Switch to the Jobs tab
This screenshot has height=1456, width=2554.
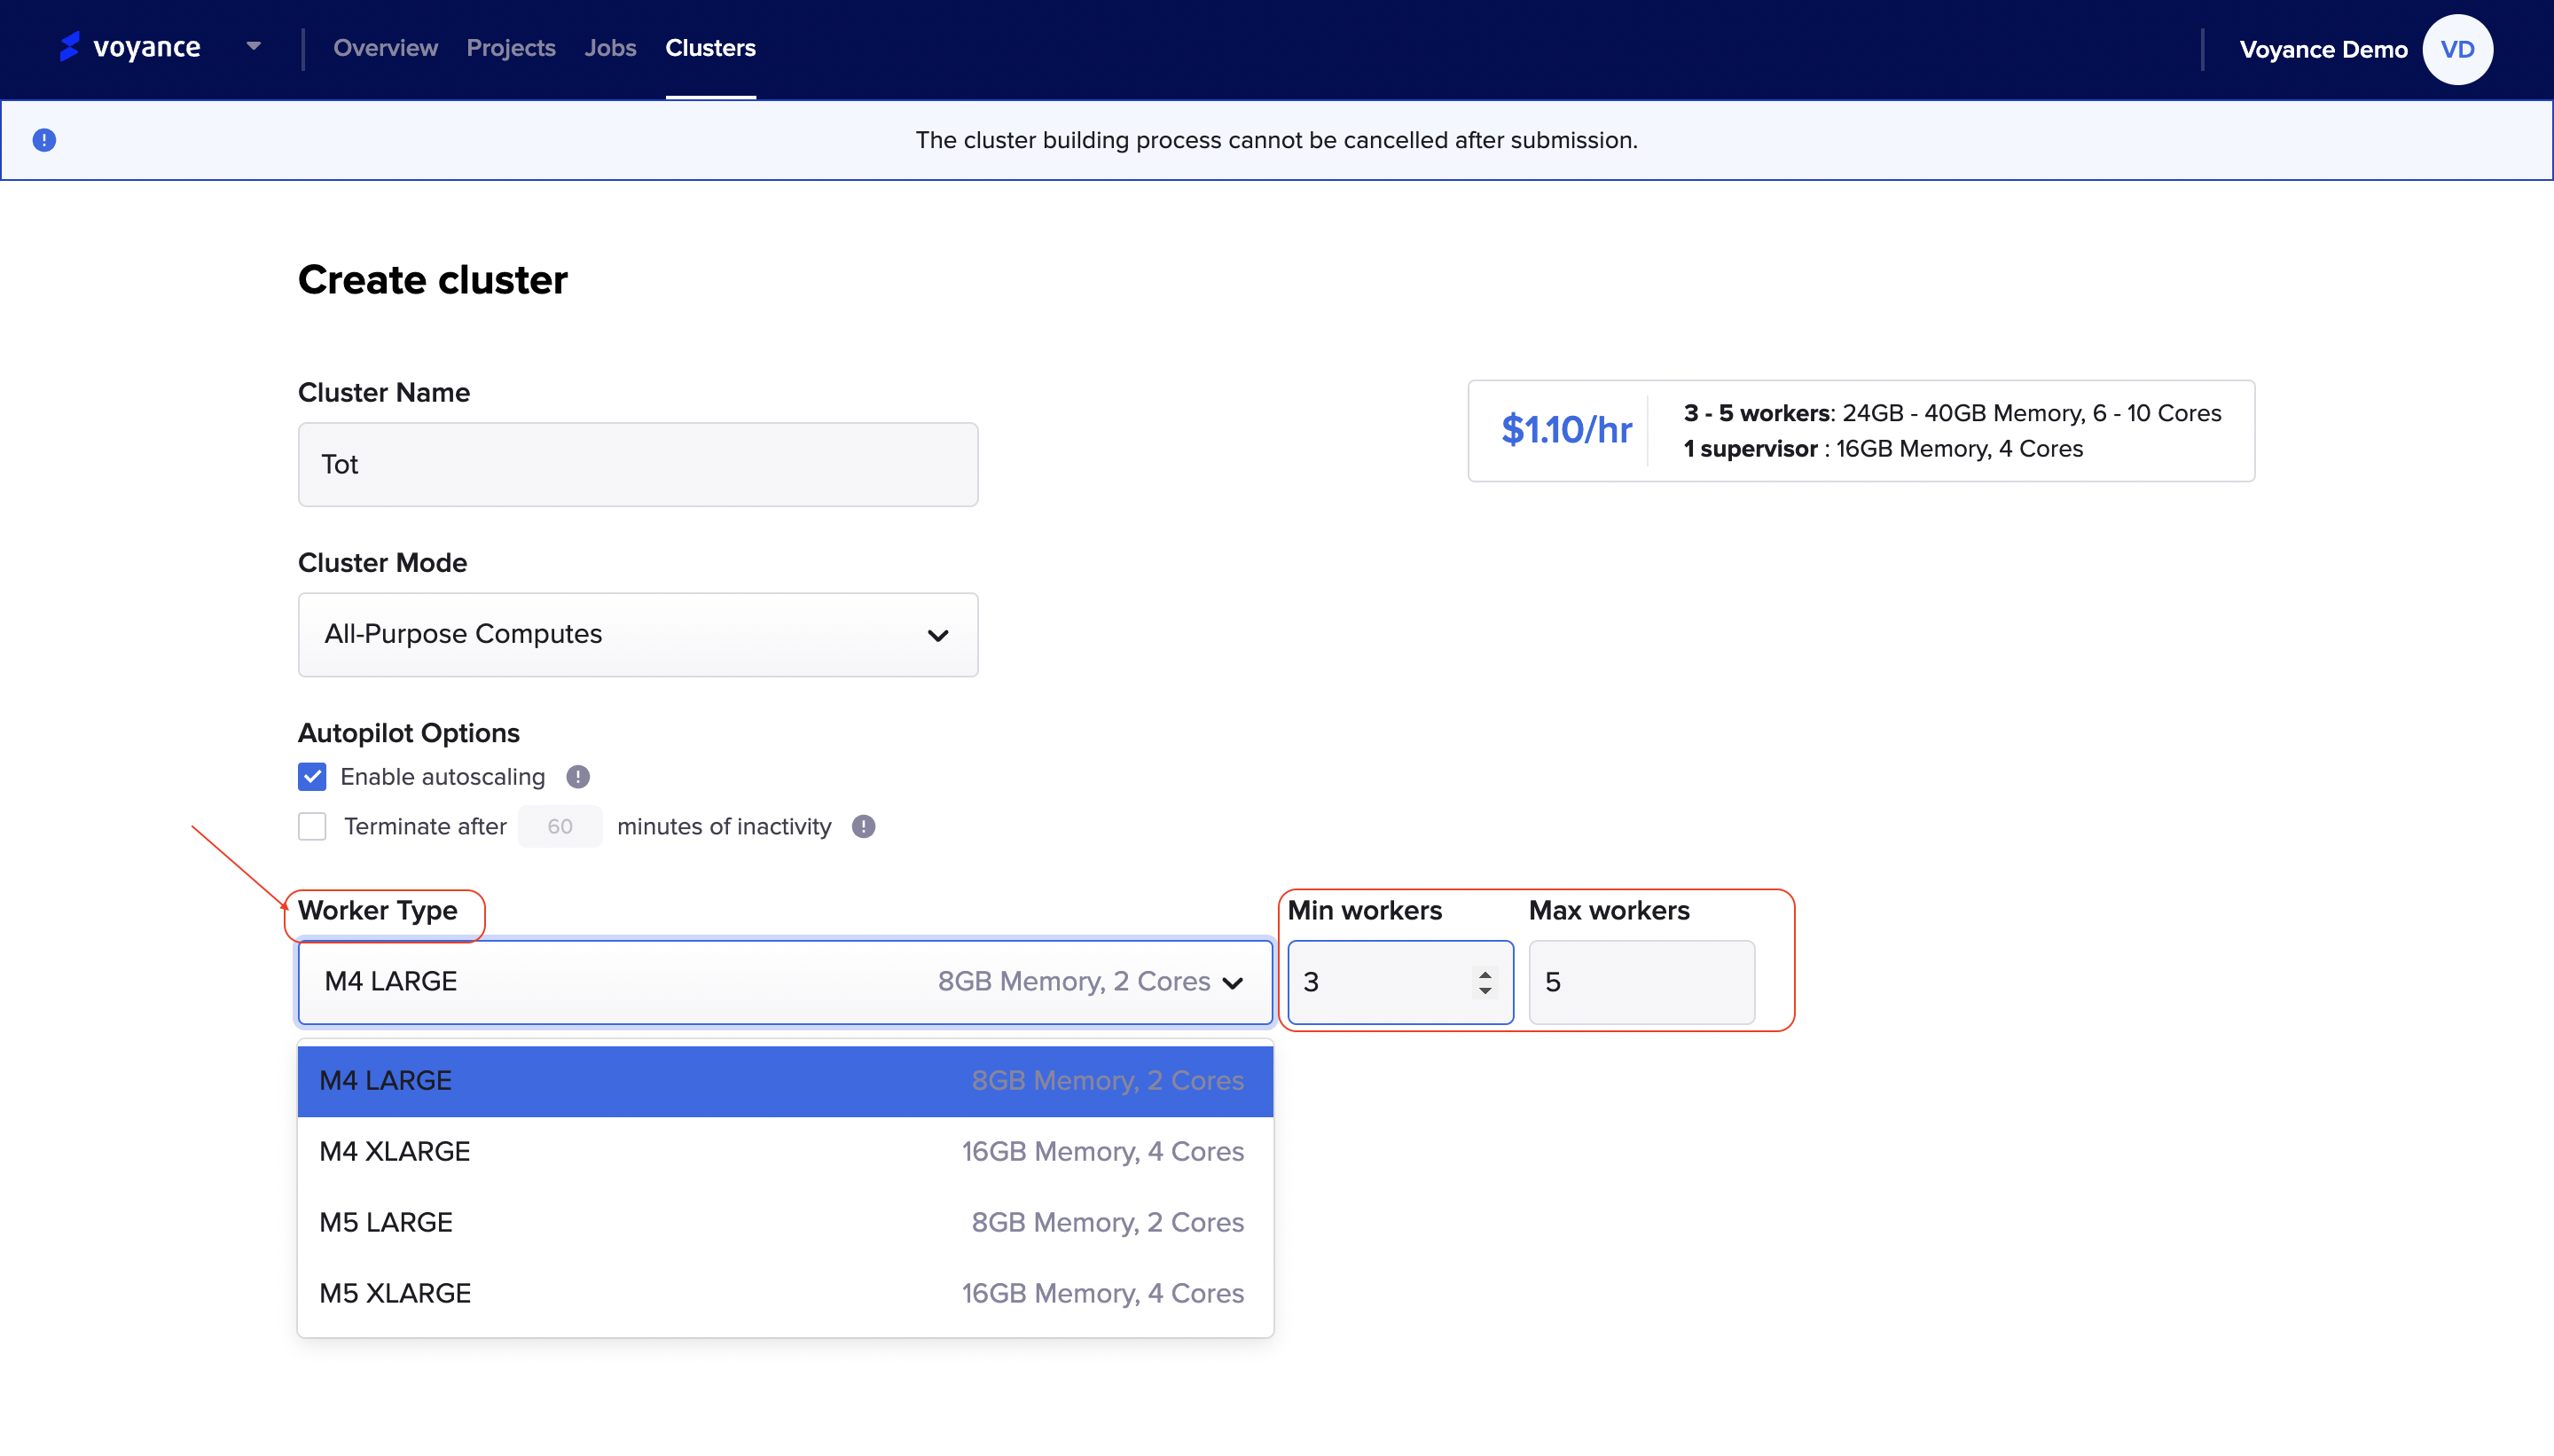(610, 48)
